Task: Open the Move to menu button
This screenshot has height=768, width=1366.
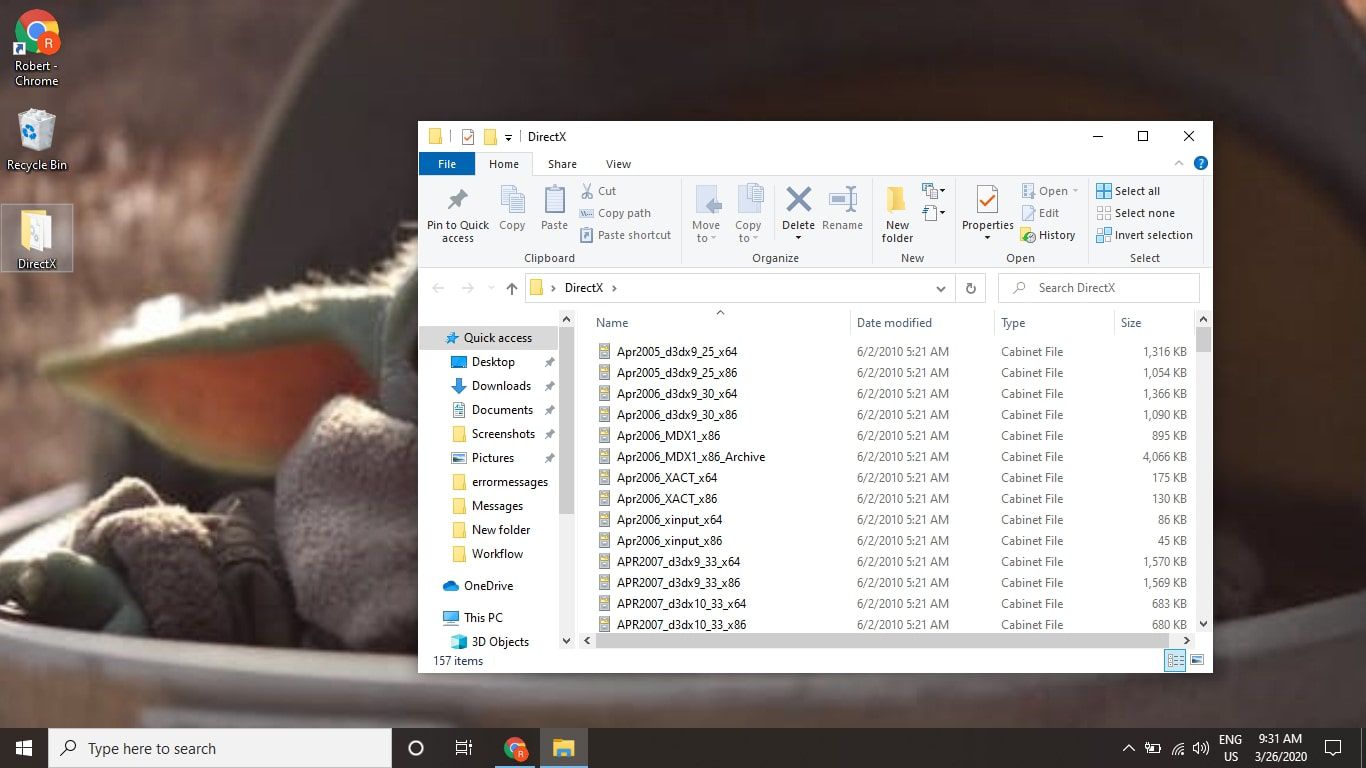Action: point(706,213)
